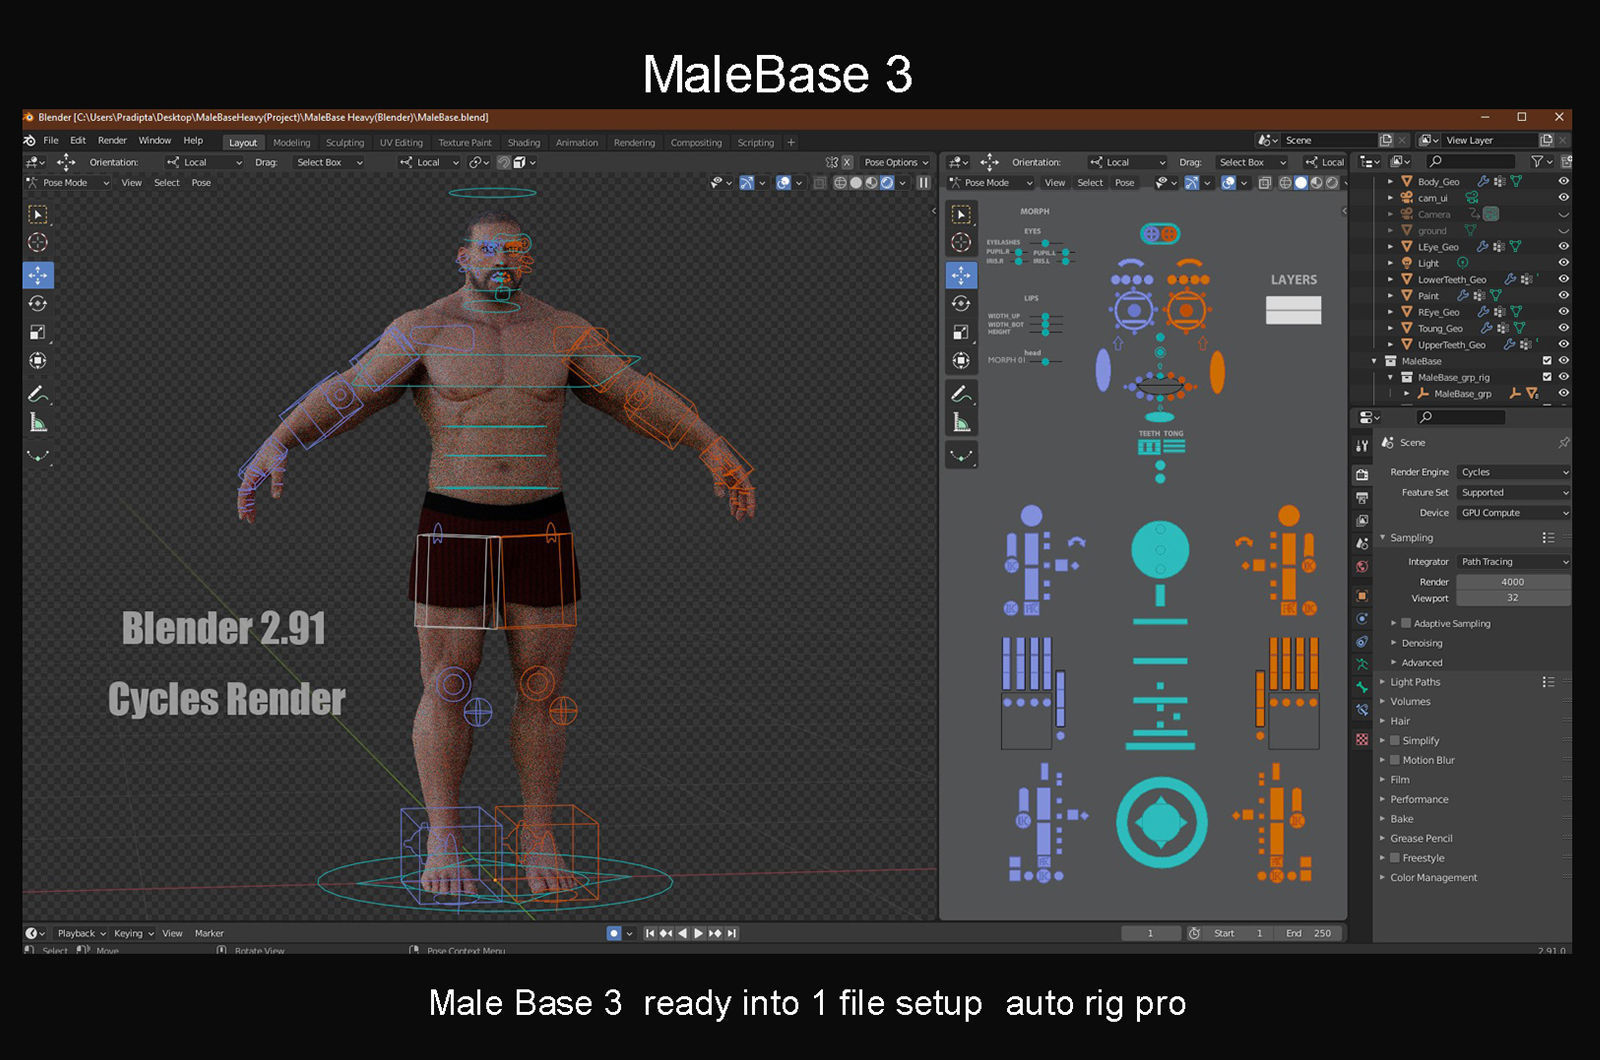Open Pose Mode dropdown in left viewport

point(67,183)
